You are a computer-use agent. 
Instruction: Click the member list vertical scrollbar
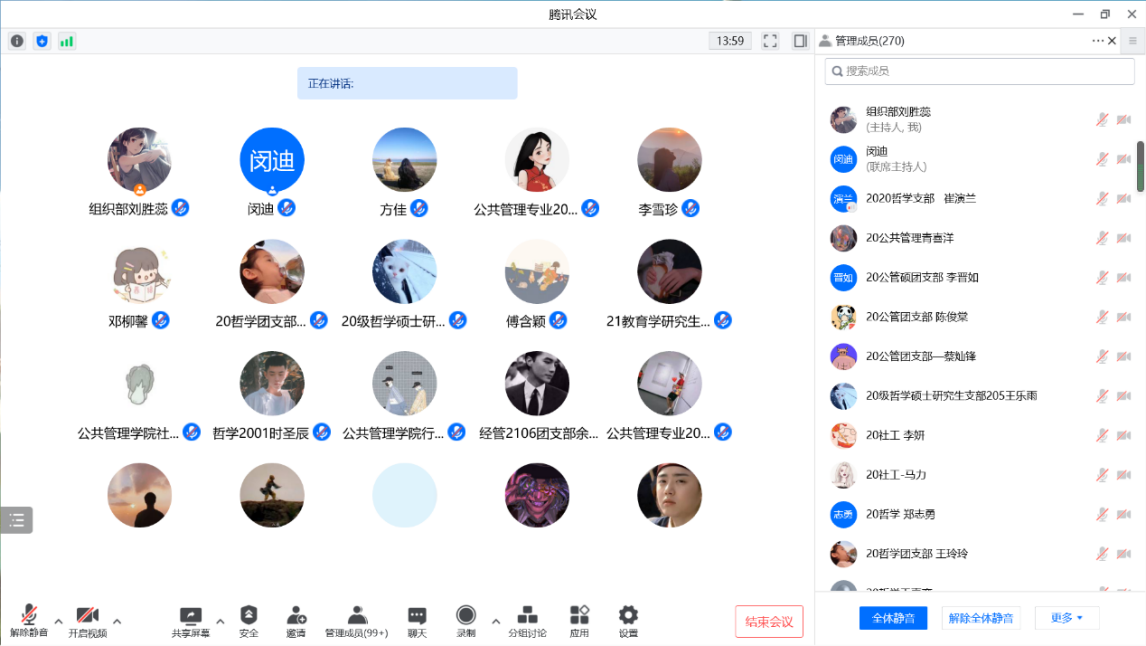[1140, 166]
